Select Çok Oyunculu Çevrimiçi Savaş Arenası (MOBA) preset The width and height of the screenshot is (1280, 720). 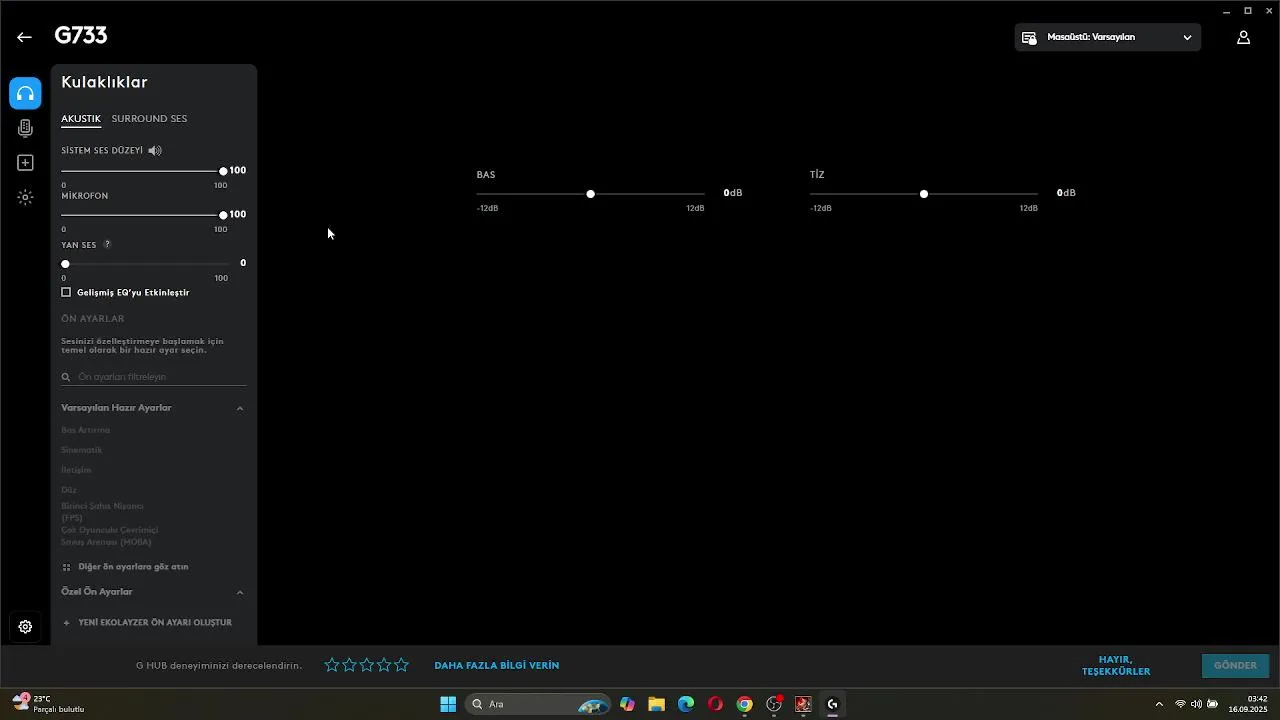coord(110,536)
